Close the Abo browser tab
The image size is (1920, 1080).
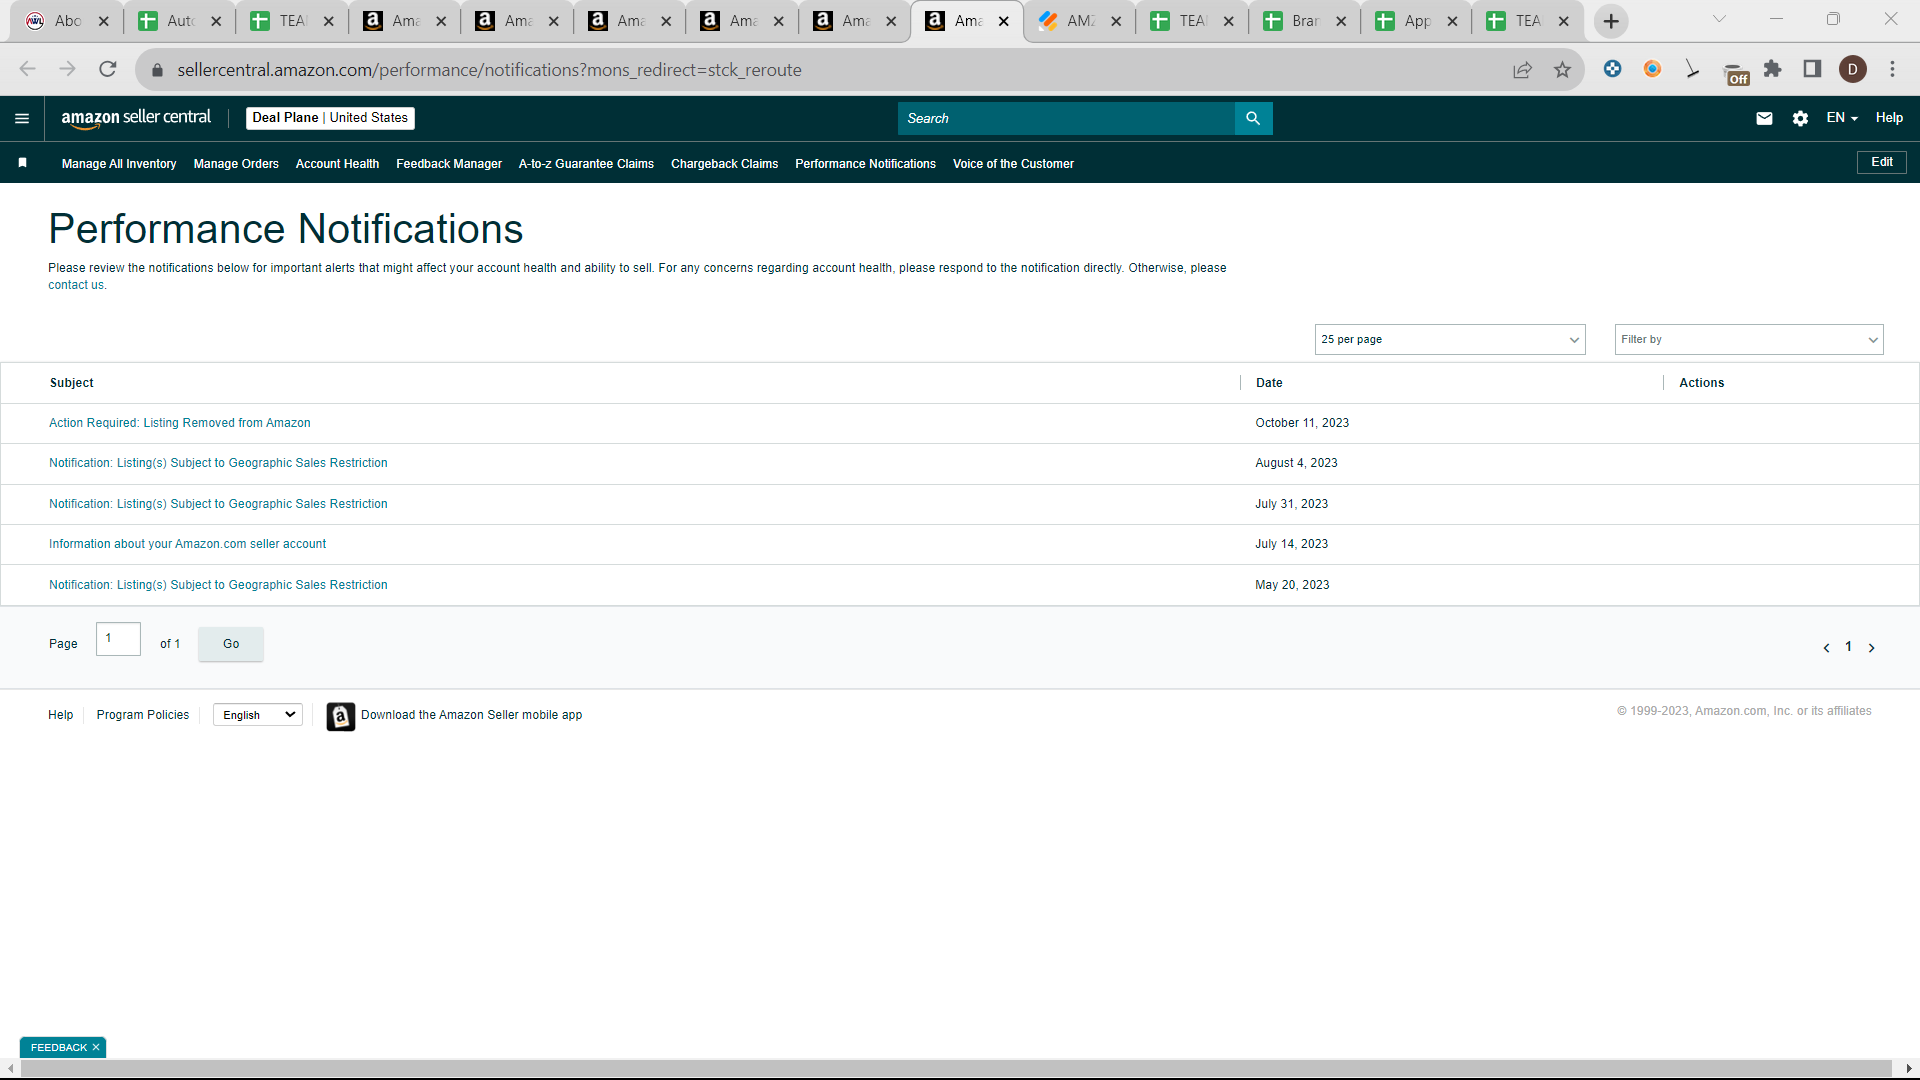tap(103, 21)
